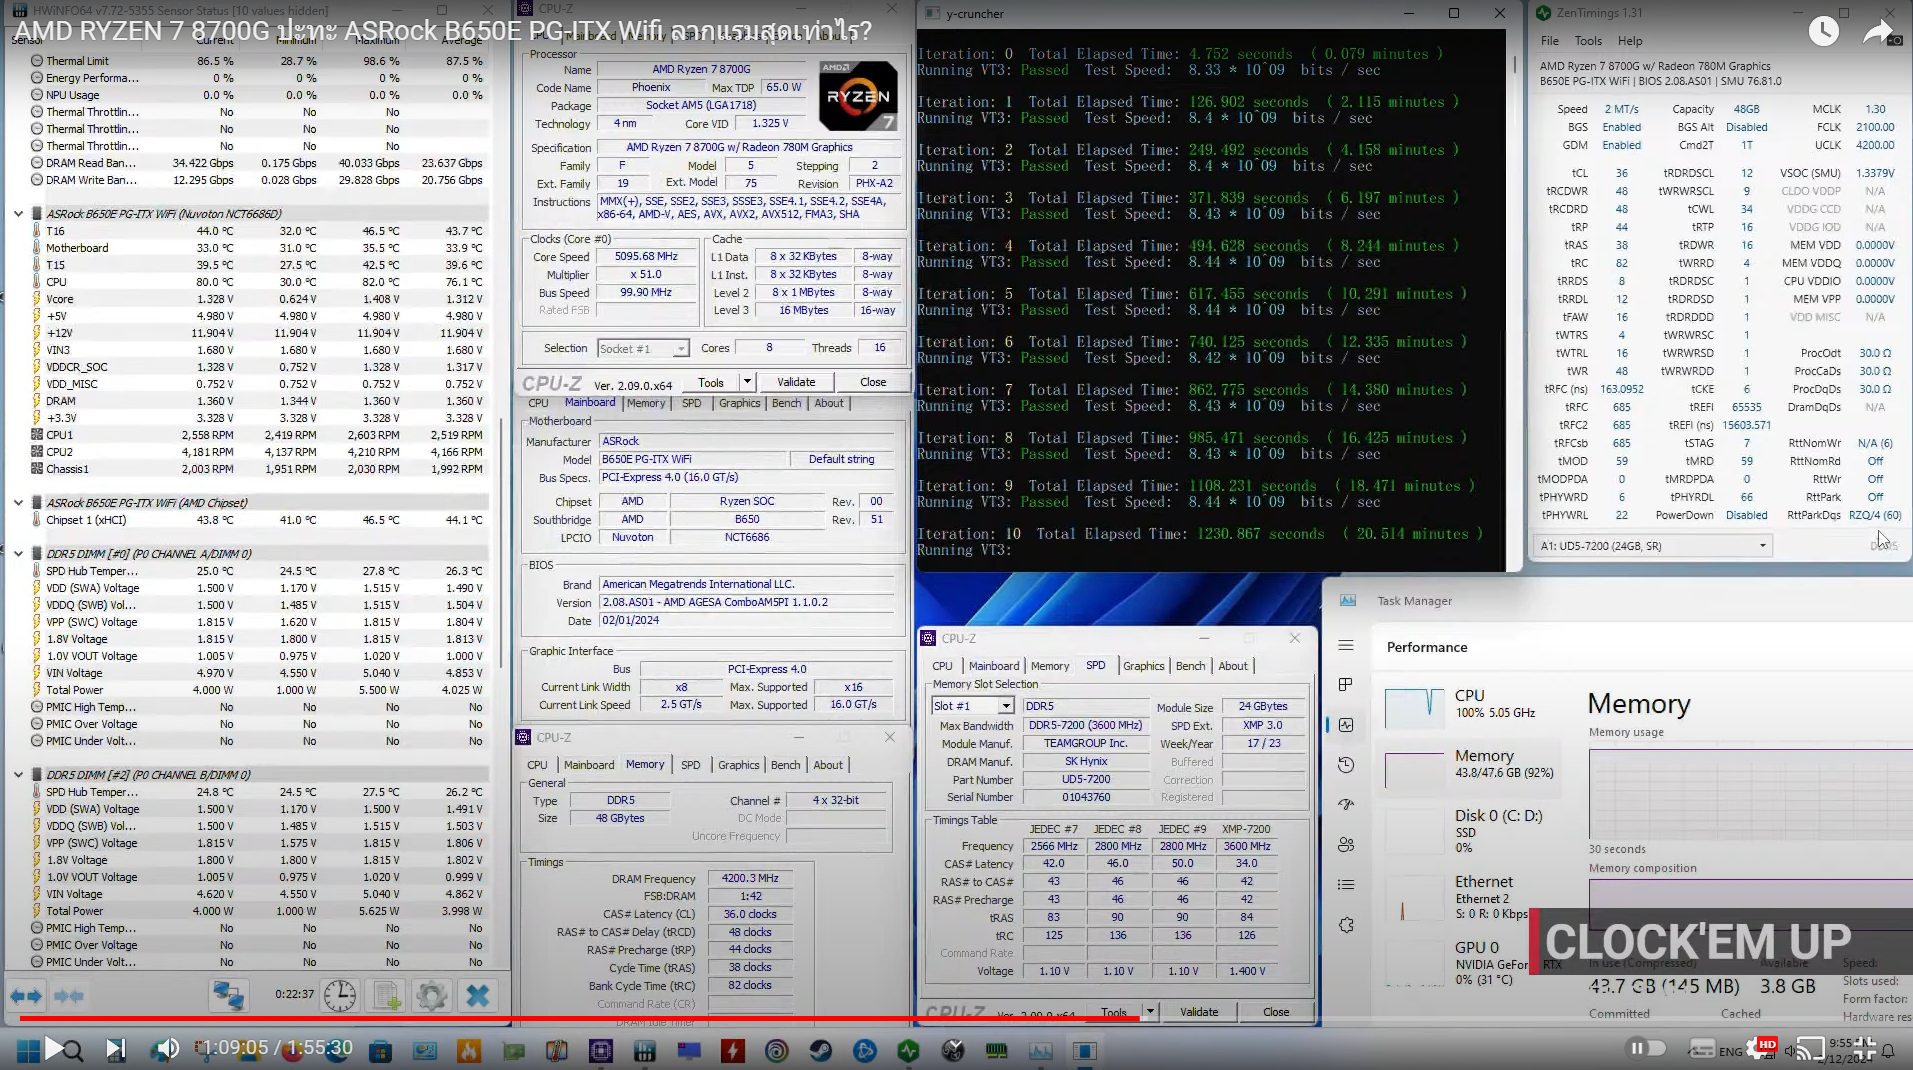The height and width of the screenshot is (1070, 1913).
Task: Open ZenTimings Help menu
Action: click(x=1630, y=41)
